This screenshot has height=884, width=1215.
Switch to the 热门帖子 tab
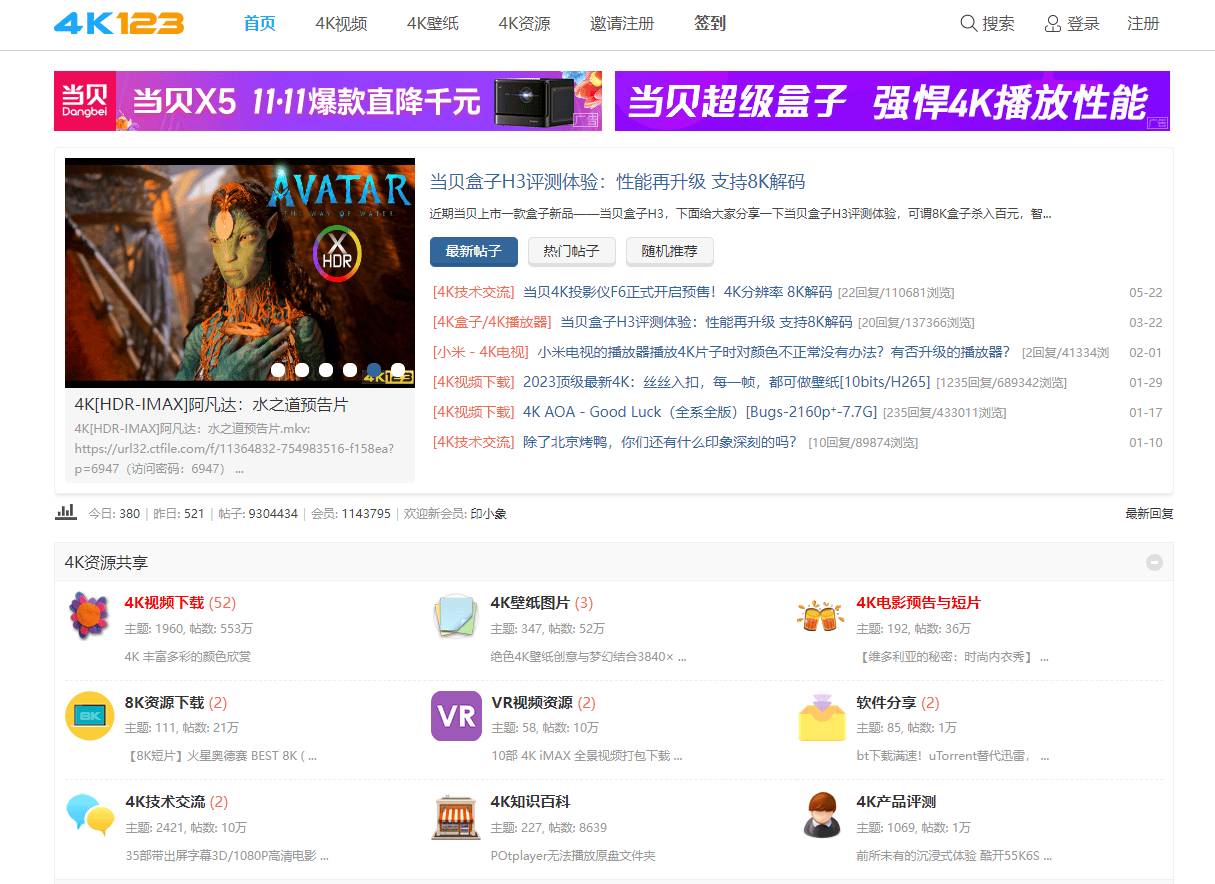pos(571,251)
